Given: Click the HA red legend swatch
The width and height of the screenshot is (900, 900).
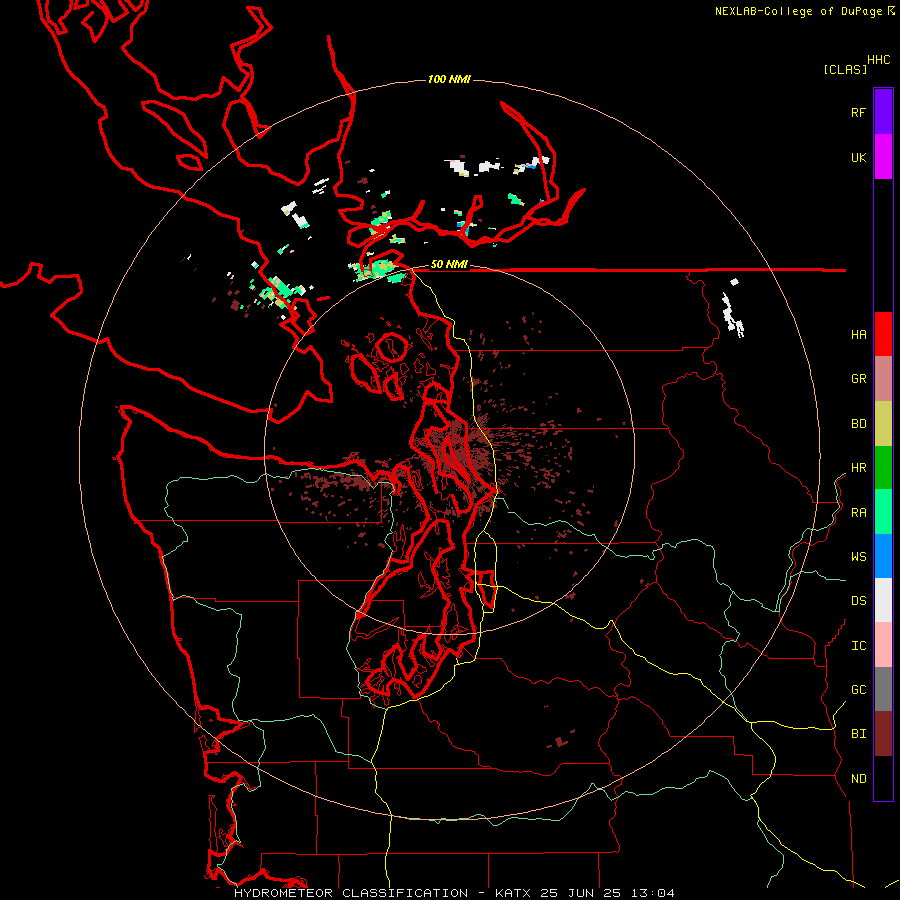Looking at the screenshot, I should pyautogui.click(x=883, y=334).
